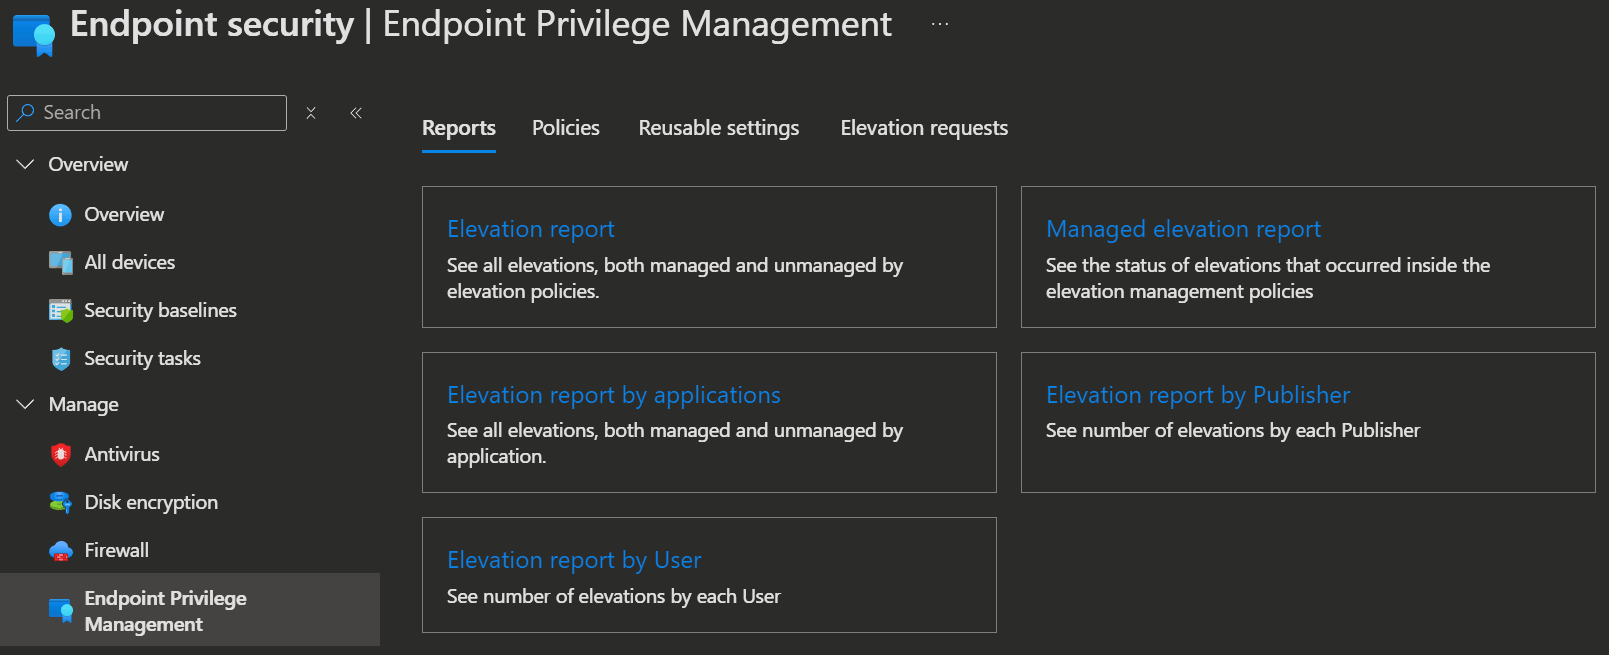
Task: Click the Overview section header label
Action: pyautogui.click(x=88, y=164)
